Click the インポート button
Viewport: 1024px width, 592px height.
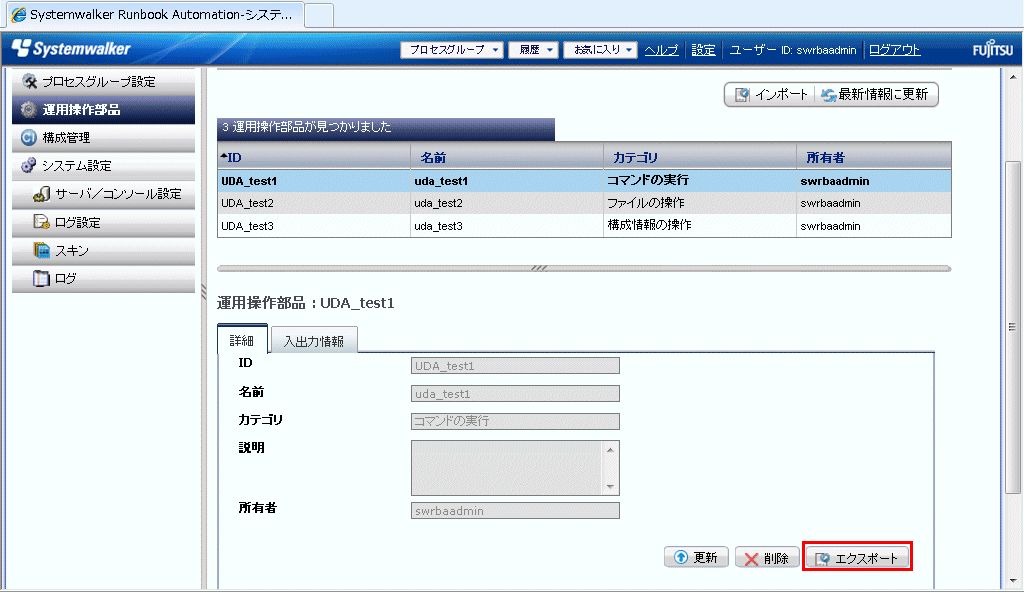(x=771, y=95)
